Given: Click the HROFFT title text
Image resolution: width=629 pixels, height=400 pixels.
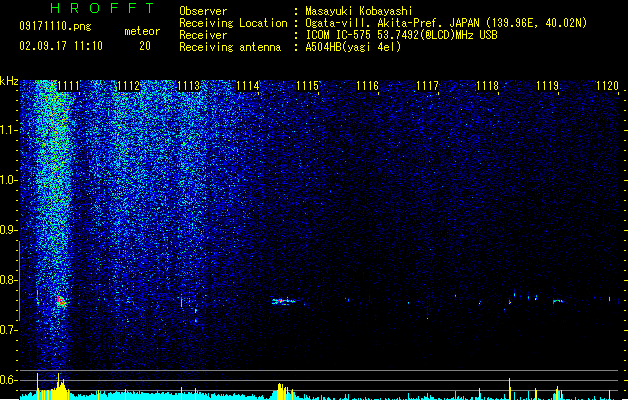Looking at the screenshot, I should (x=102, y=8).
